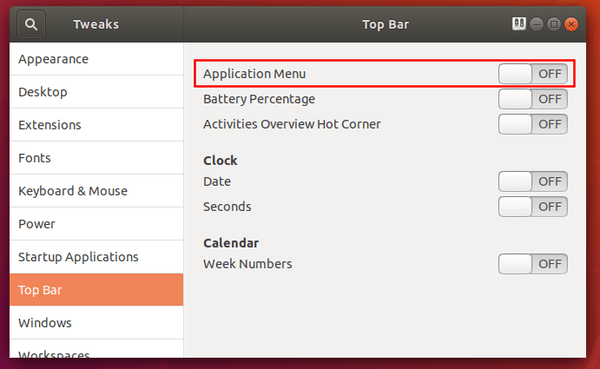The image size is (600, 369).
Task: Open the Windows section
Action: 96,323
